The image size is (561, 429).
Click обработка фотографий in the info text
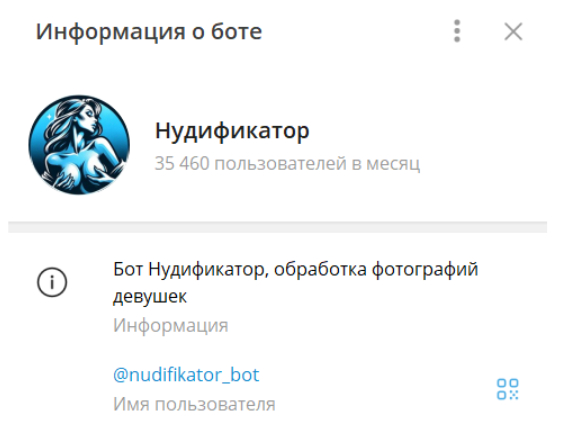coord(376,269)
